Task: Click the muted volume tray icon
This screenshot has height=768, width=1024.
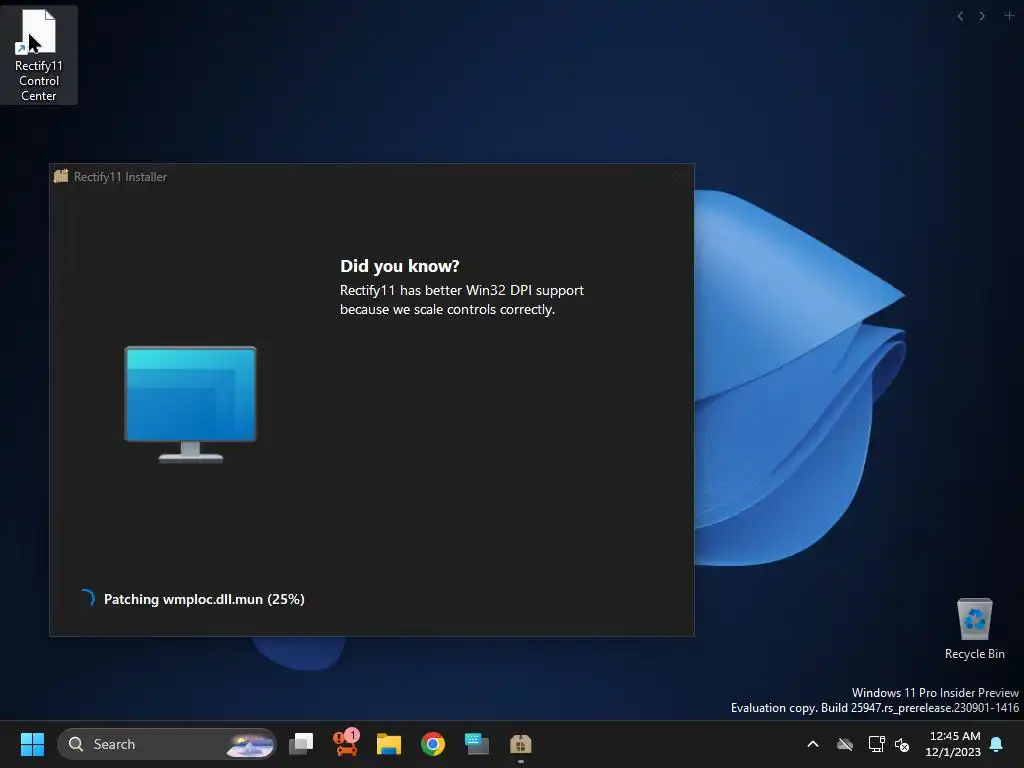Action: click(x=902, y=744)
